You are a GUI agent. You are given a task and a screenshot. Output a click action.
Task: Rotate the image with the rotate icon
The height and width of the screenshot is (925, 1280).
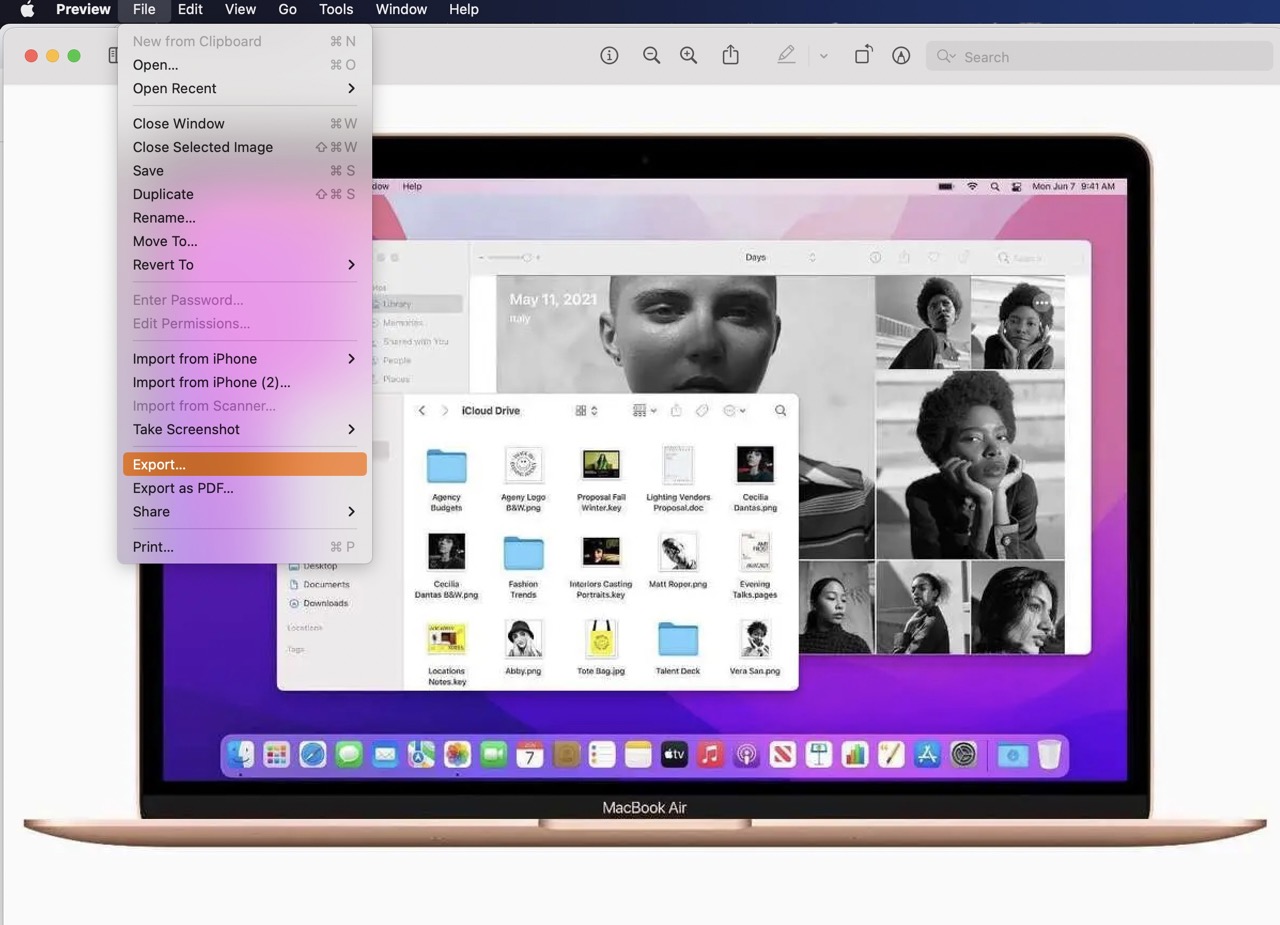[x=862, y=56]
